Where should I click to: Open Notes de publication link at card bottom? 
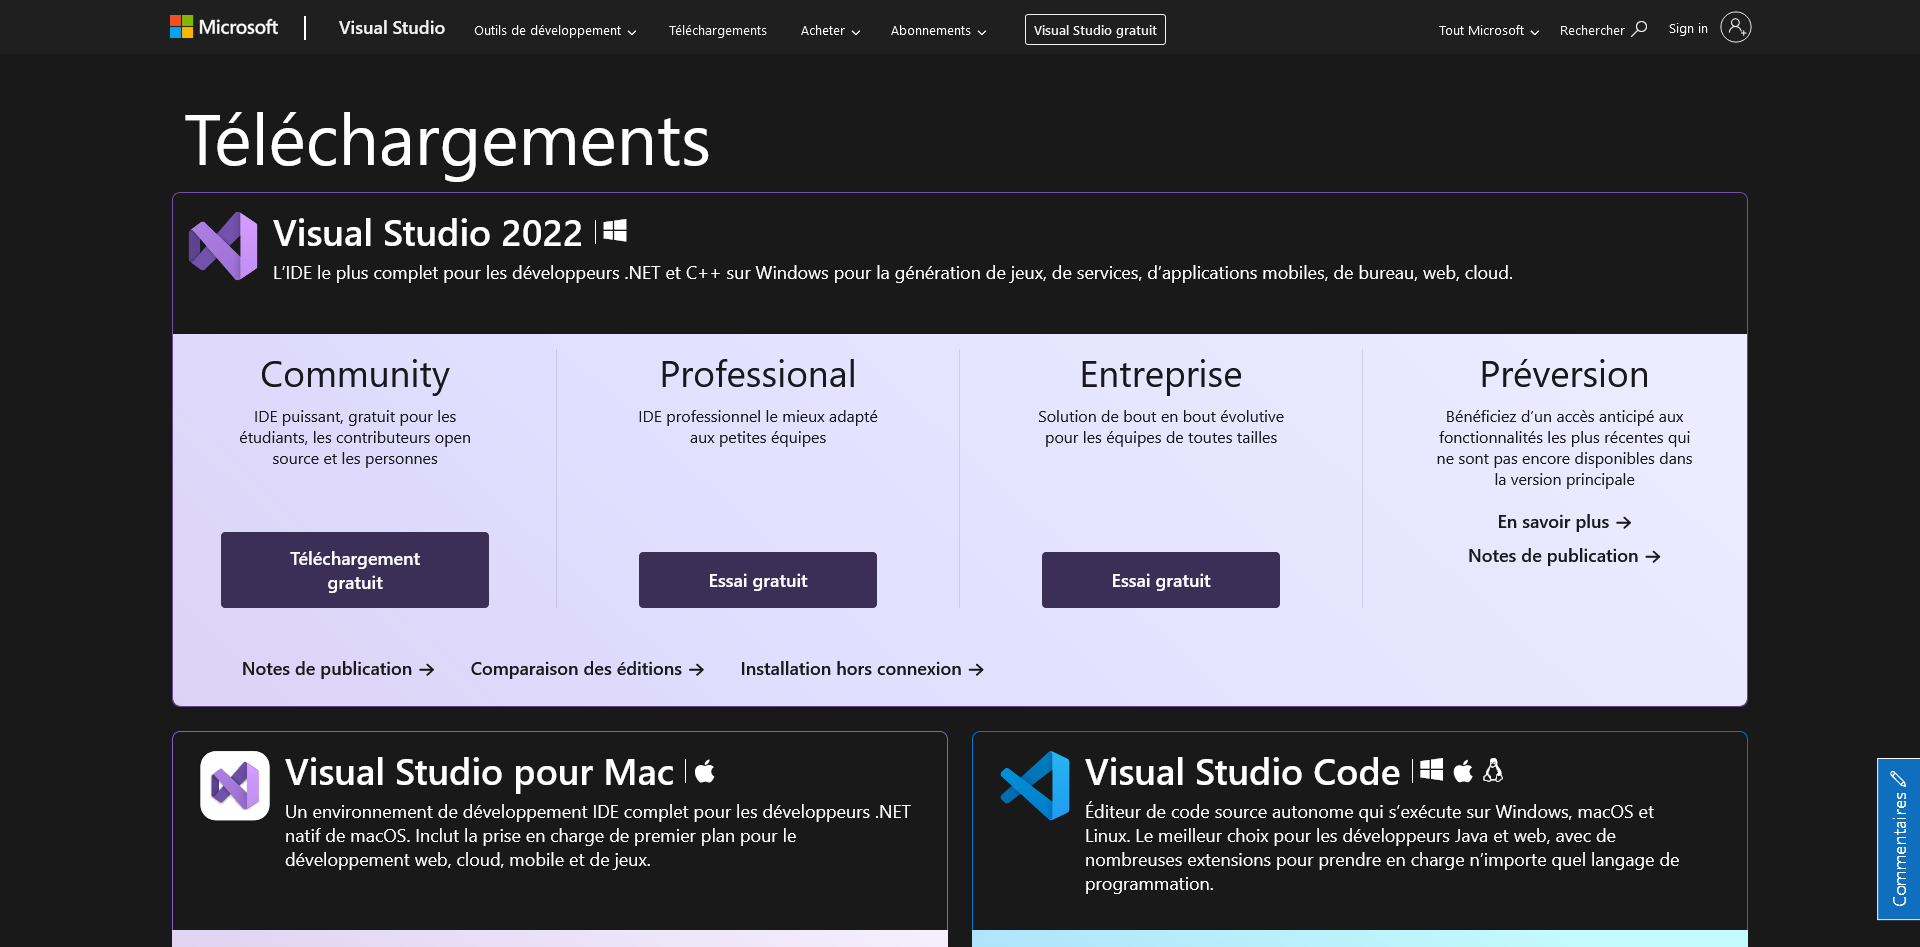tap(338, 669)
